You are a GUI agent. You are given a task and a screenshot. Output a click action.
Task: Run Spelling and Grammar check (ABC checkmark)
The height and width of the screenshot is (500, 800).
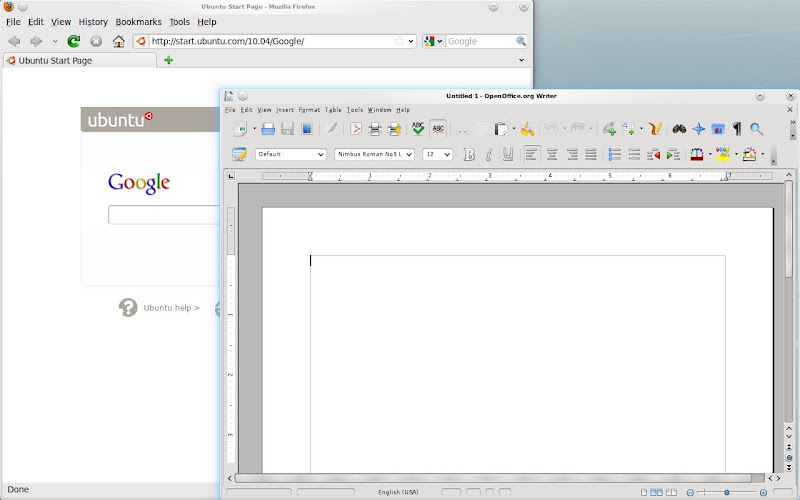418,129
